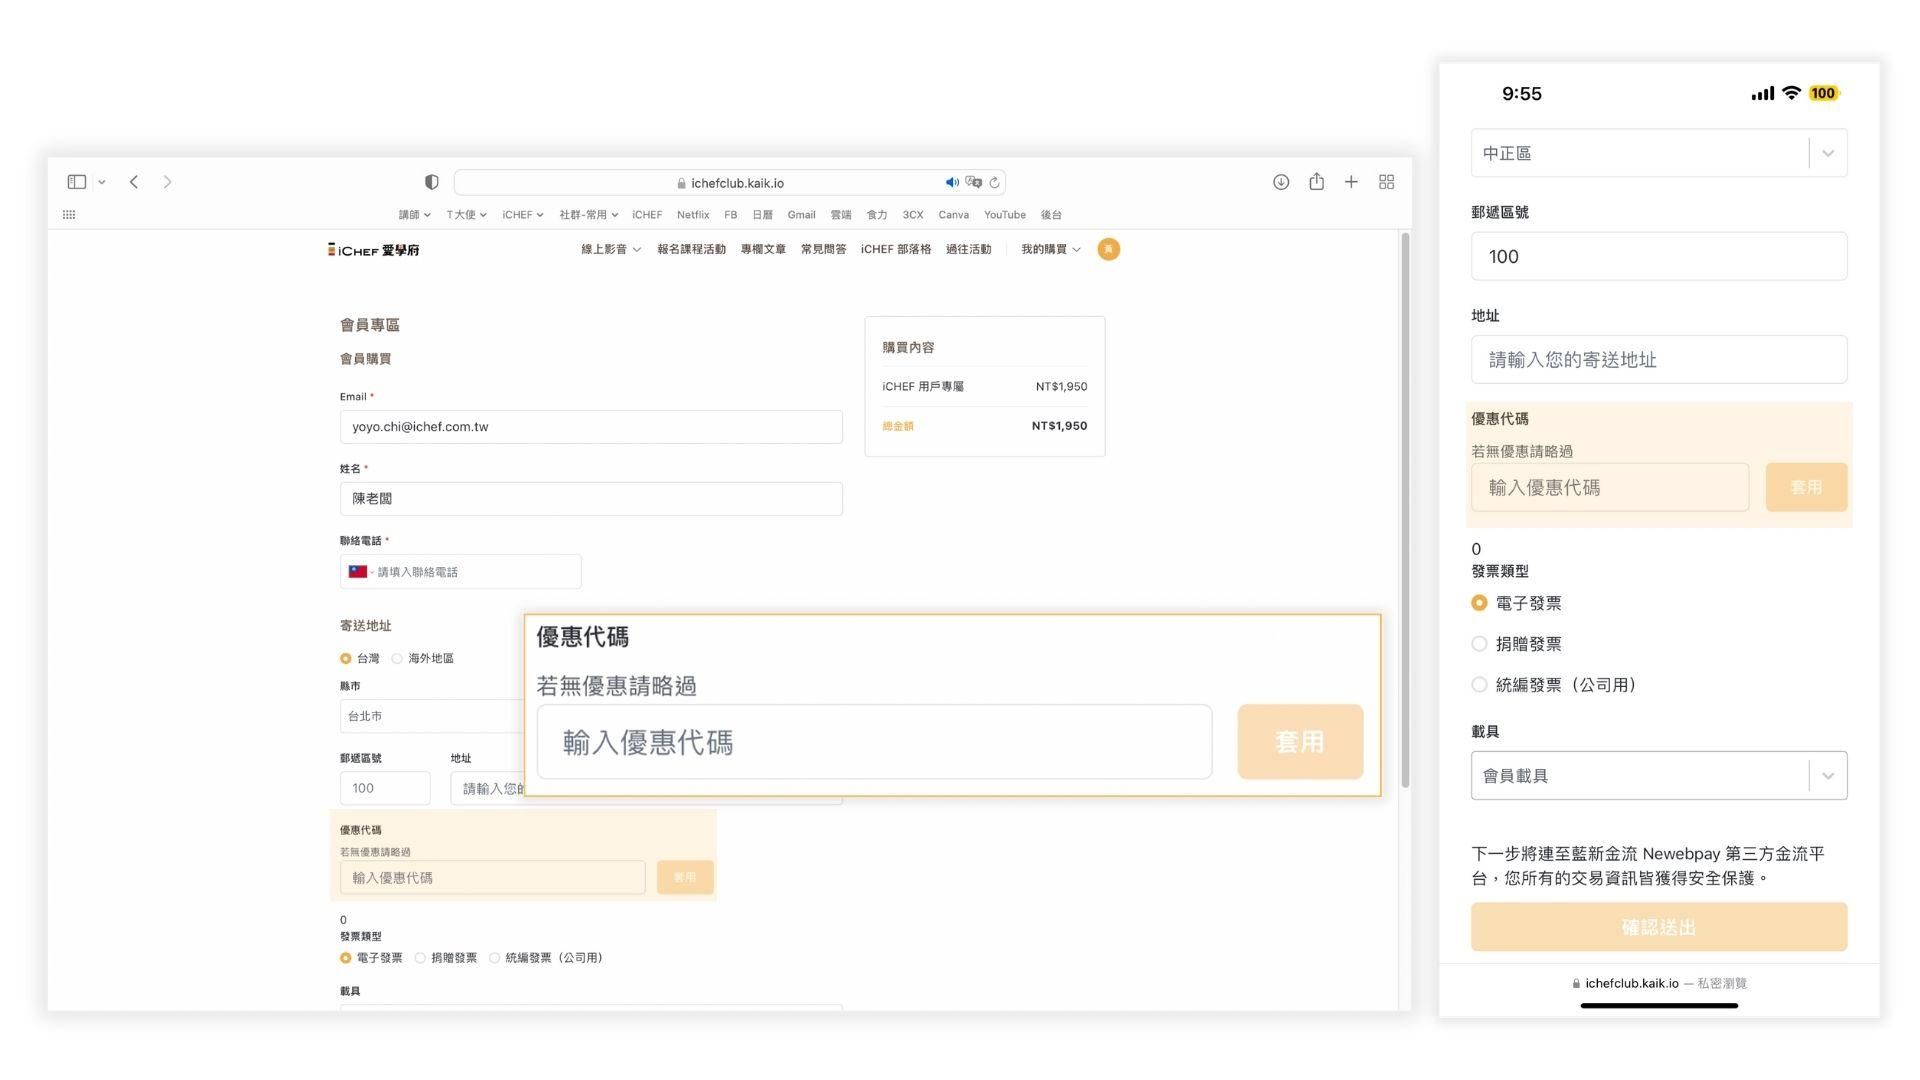This screenshot has width=1920, height=1080.
Task: Toggle Safari sidebar icon
Action: pos(77,182)
